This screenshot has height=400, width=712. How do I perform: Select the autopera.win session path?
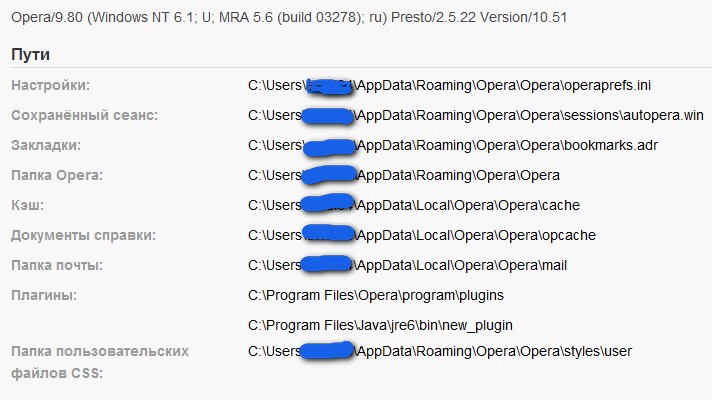coord(476,115)
